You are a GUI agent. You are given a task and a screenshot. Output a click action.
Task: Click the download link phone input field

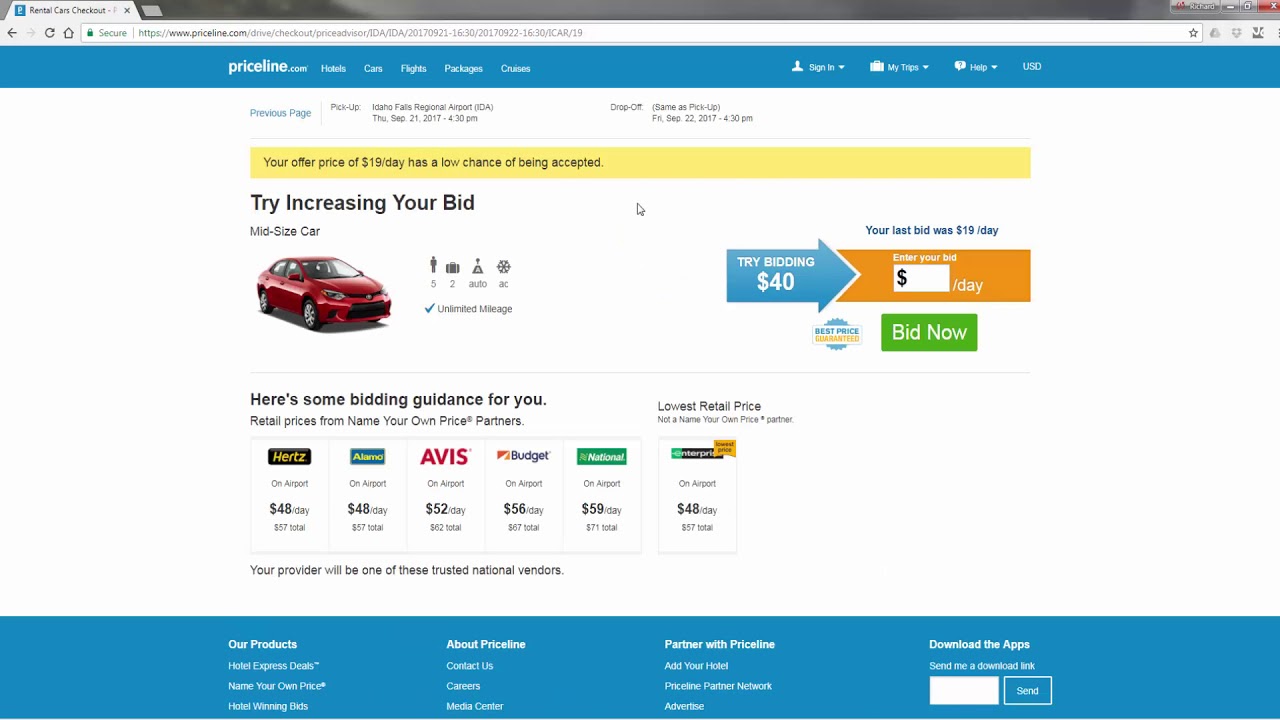click(964, 691)
